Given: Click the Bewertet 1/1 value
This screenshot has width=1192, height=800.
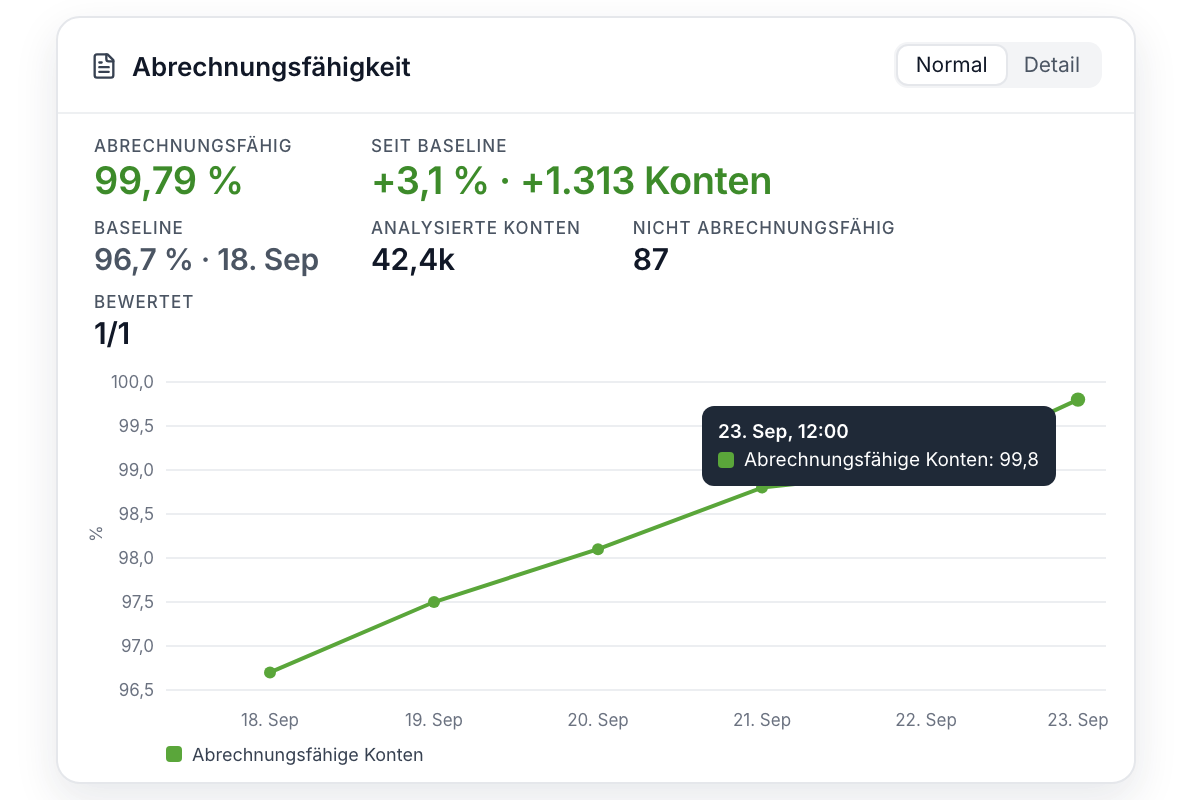Looking at the screenshot, I should click(112, 333).
